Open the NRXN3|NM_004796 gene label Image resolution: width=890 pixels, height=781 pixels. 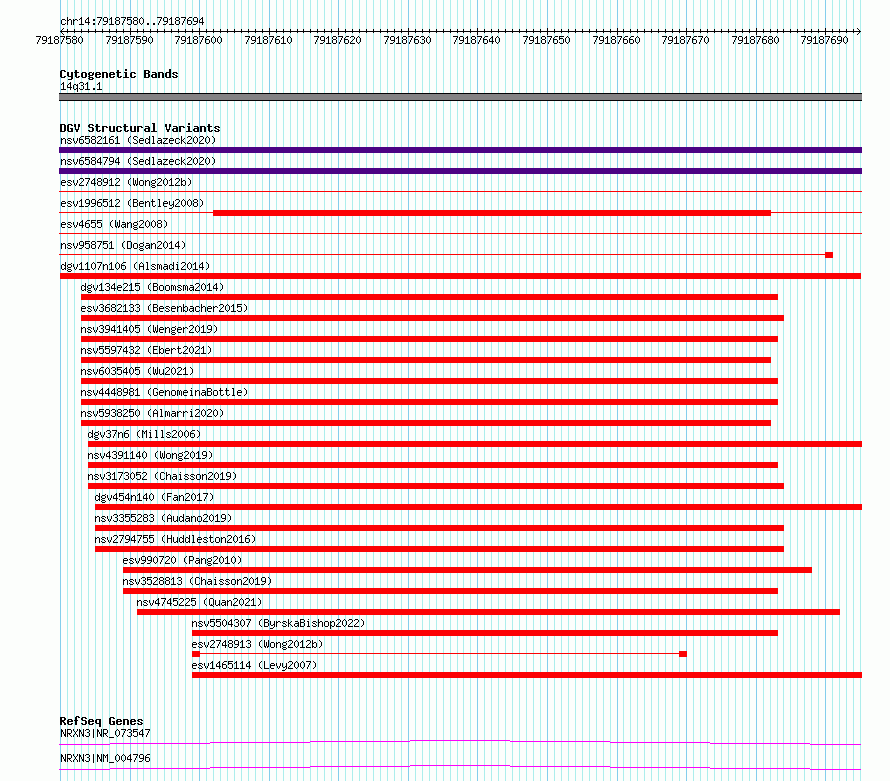(x=105, y=758)
